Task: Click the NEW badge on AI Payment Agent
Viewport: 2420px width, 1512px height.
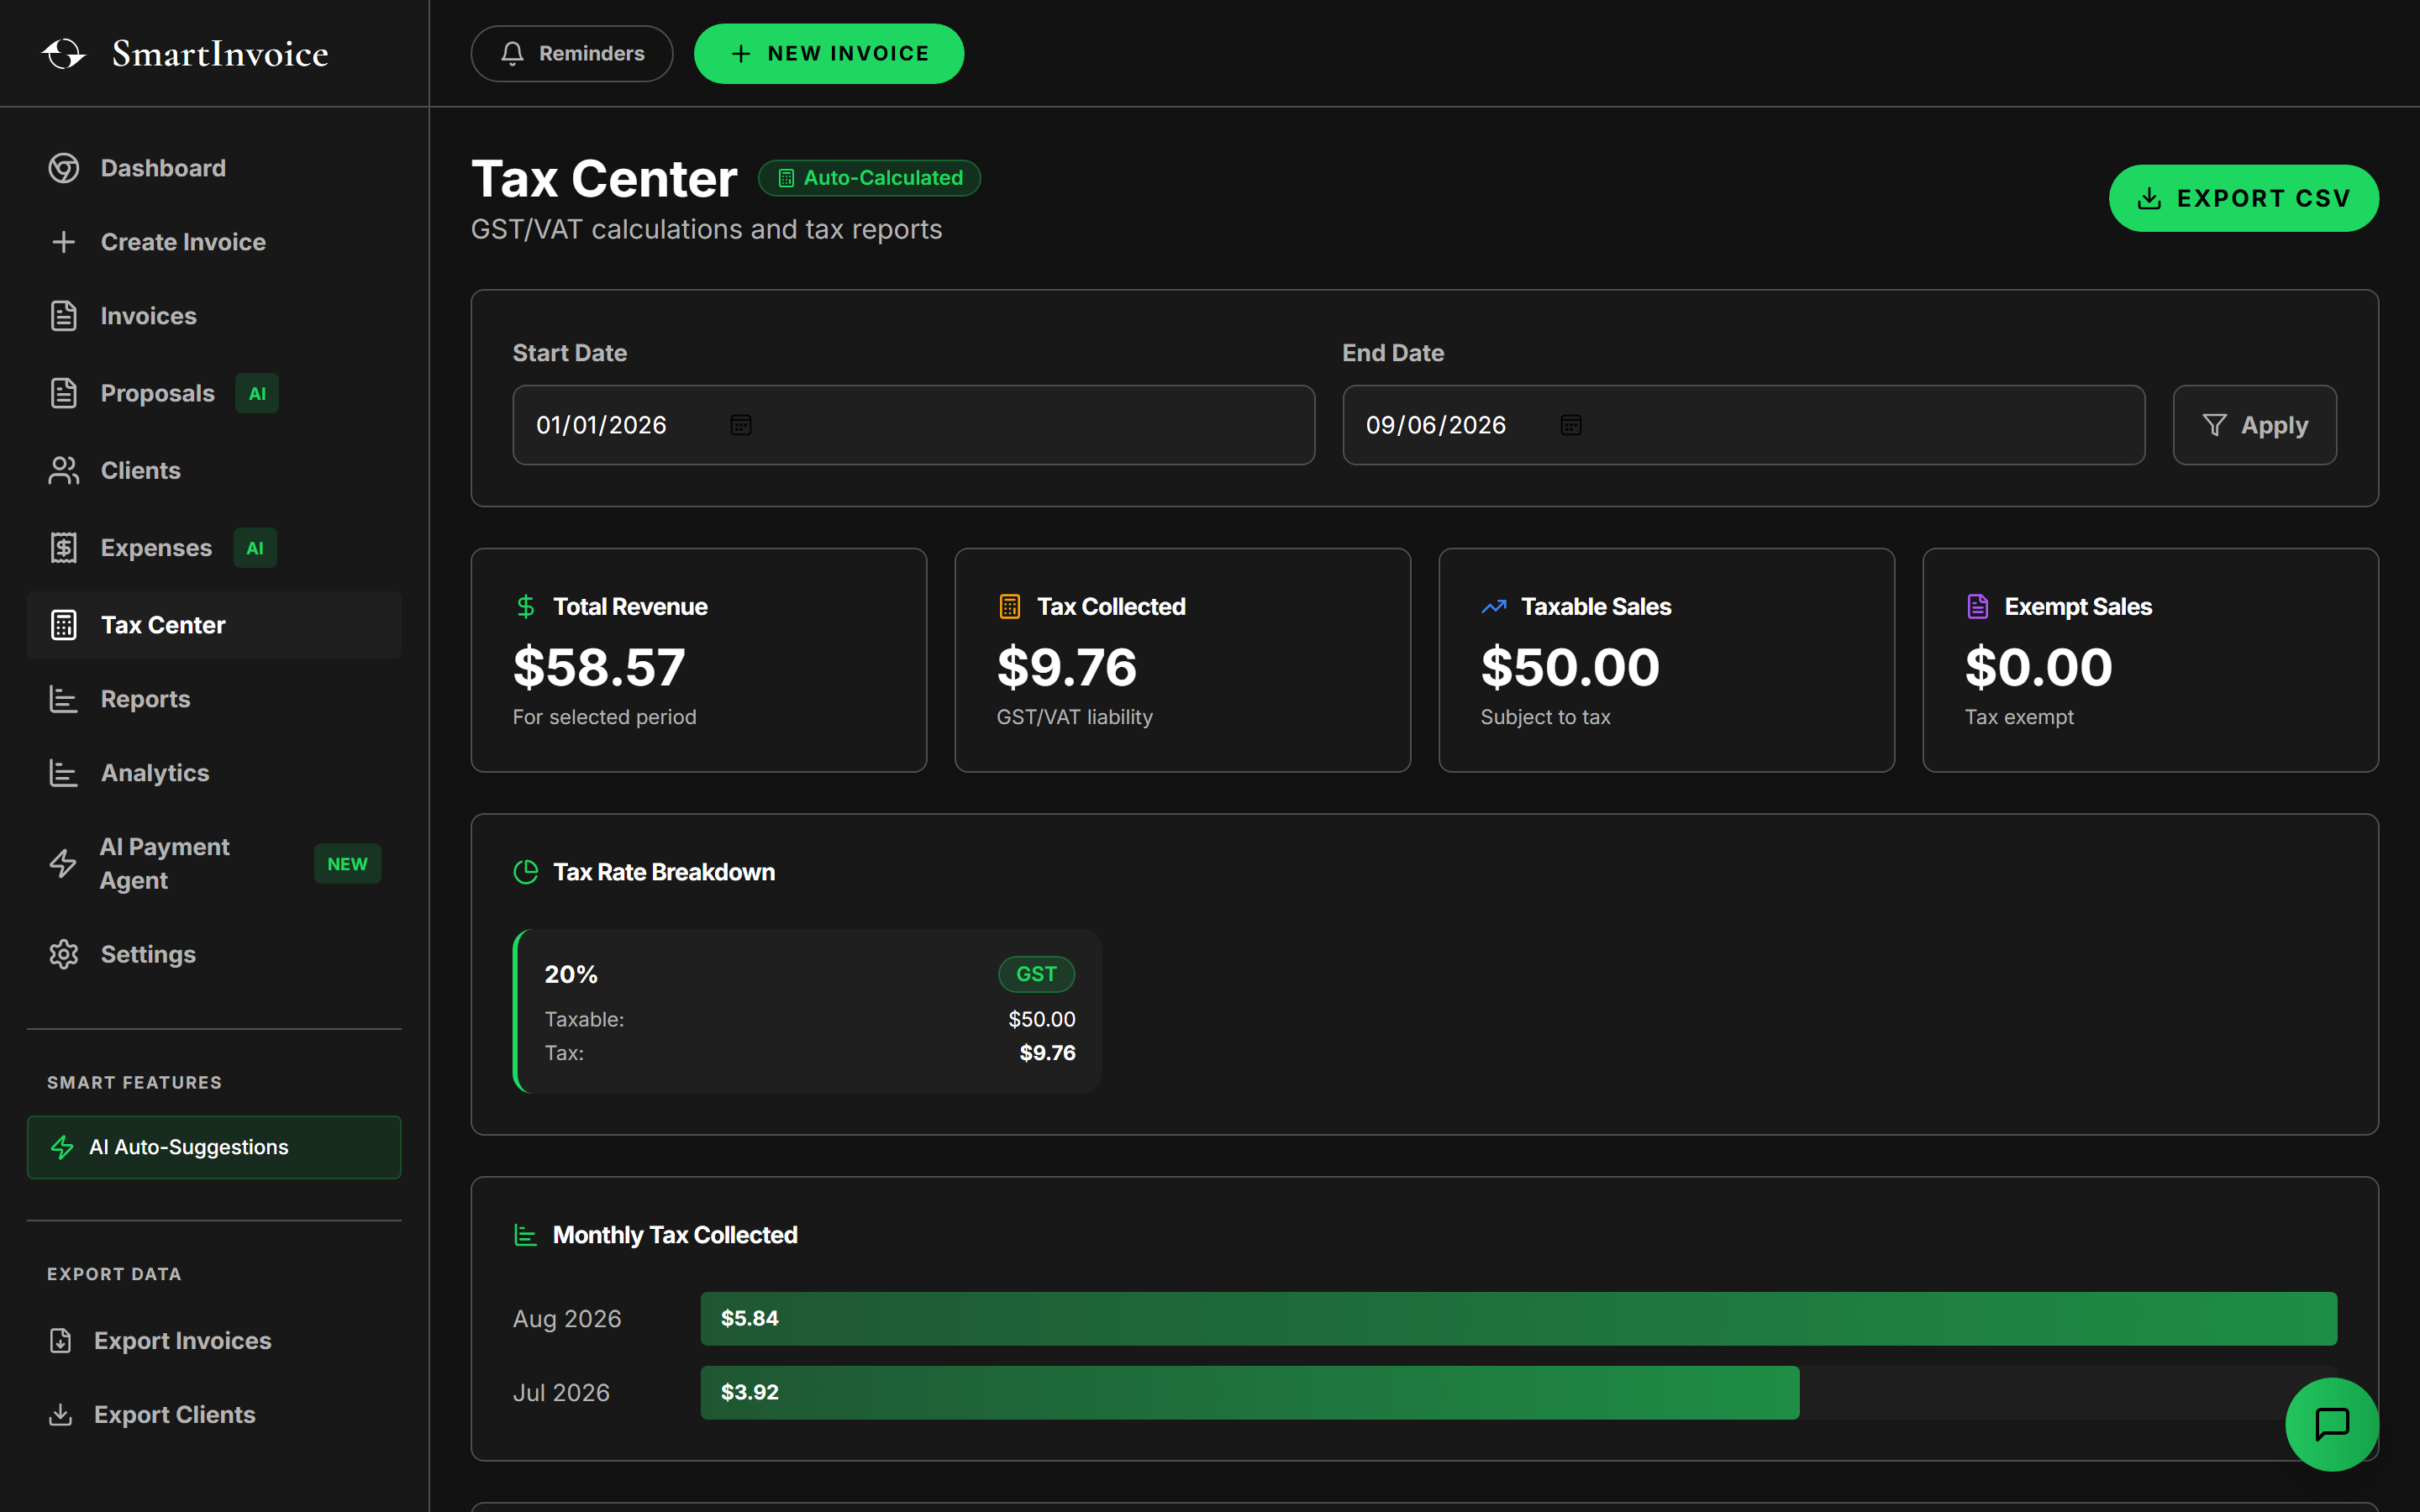Action: tap(348, 864)
